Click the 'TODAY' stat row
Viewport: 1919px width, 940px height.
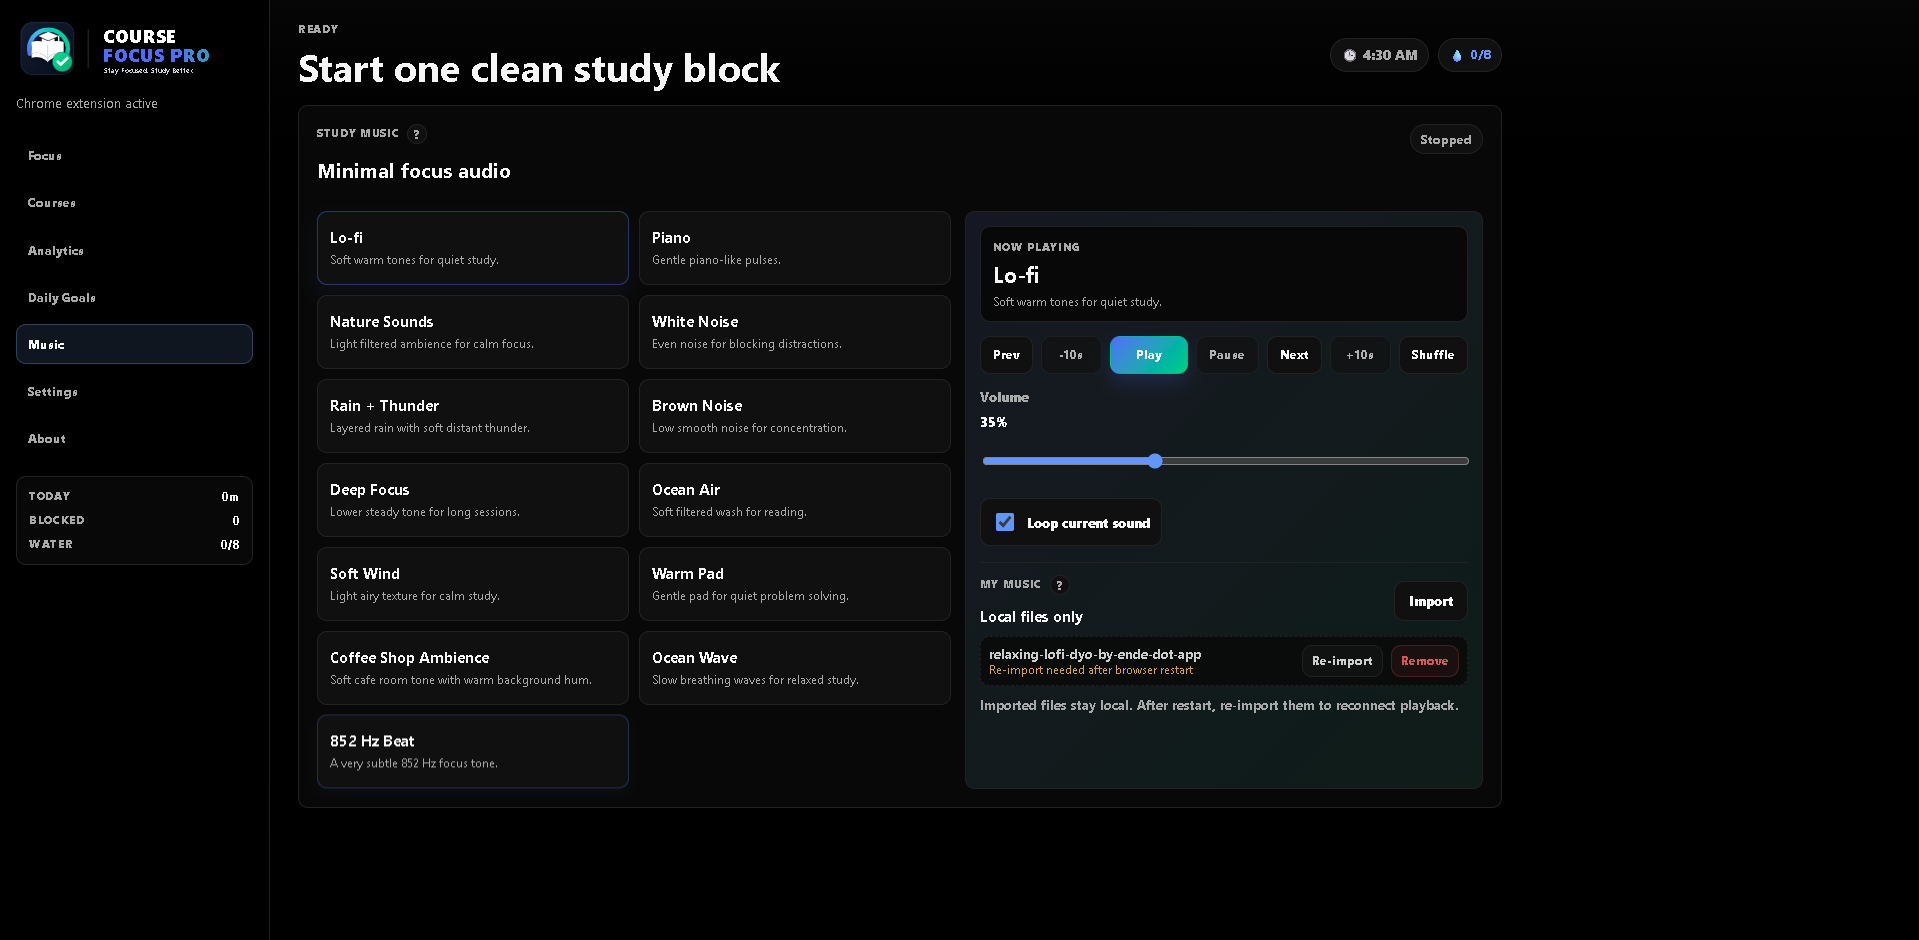coord(134,496)
